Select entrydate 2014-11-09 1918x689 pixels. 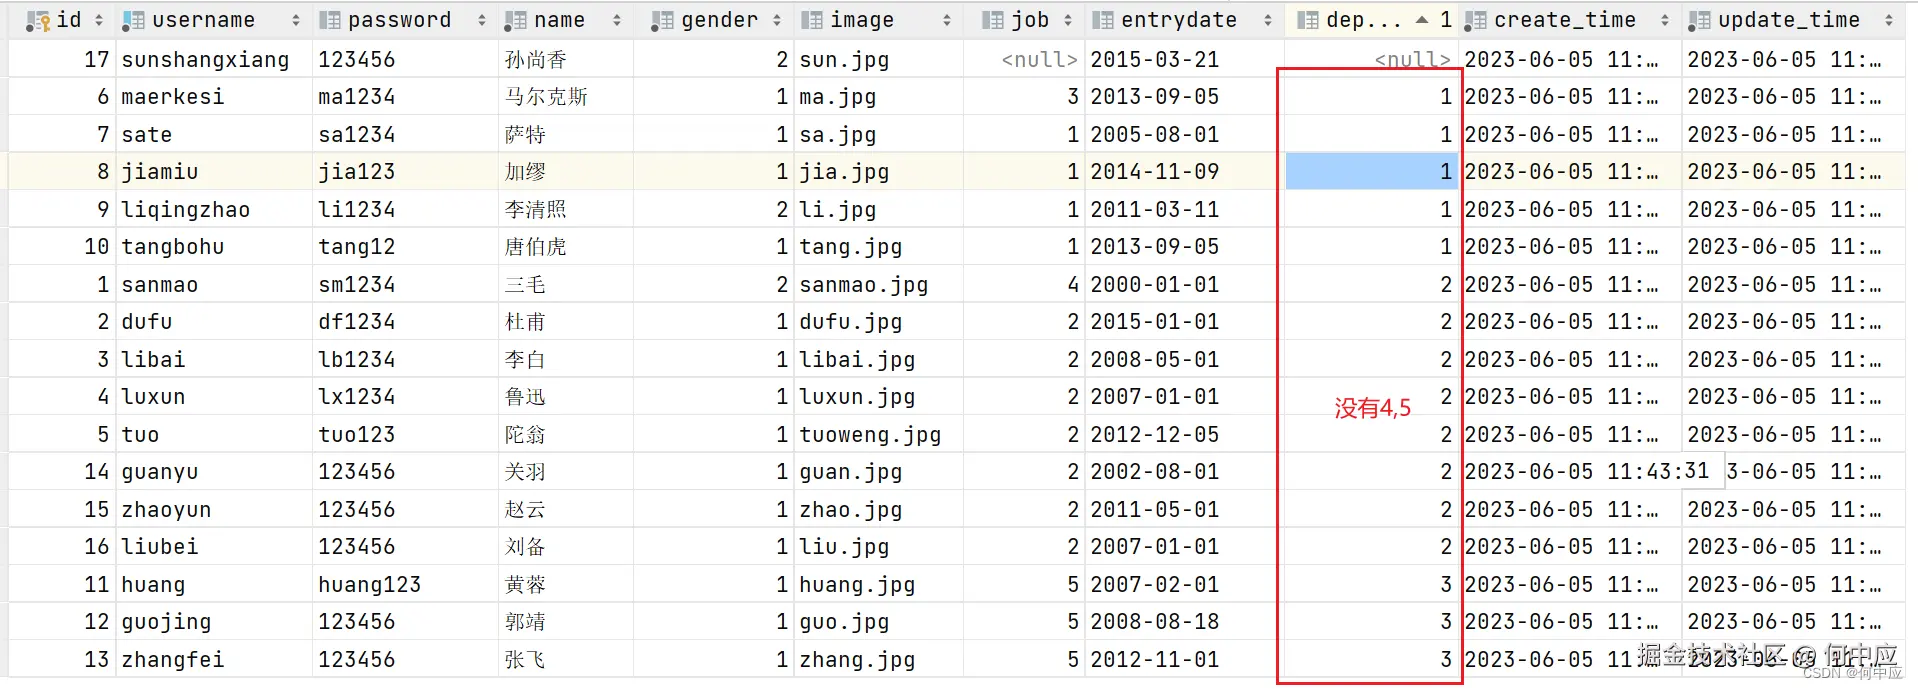1184,172
